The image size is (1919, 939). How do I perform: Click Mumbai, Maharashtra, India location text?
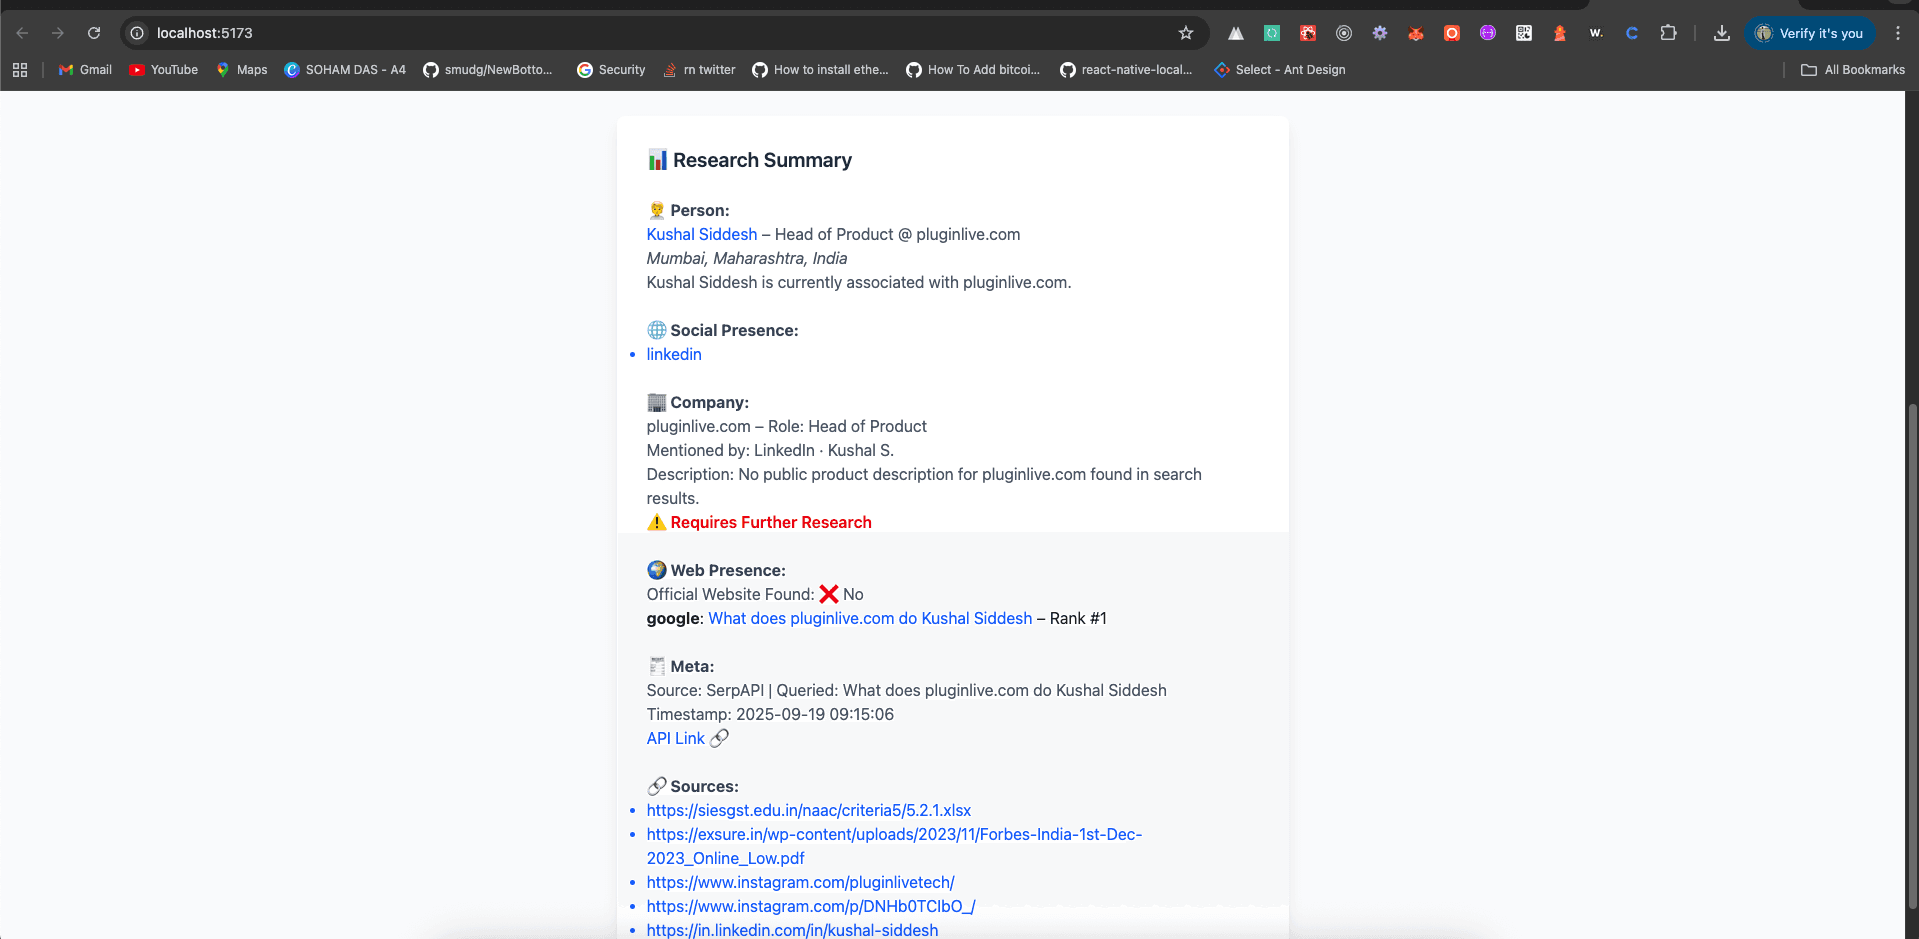(x=747, y=258)
